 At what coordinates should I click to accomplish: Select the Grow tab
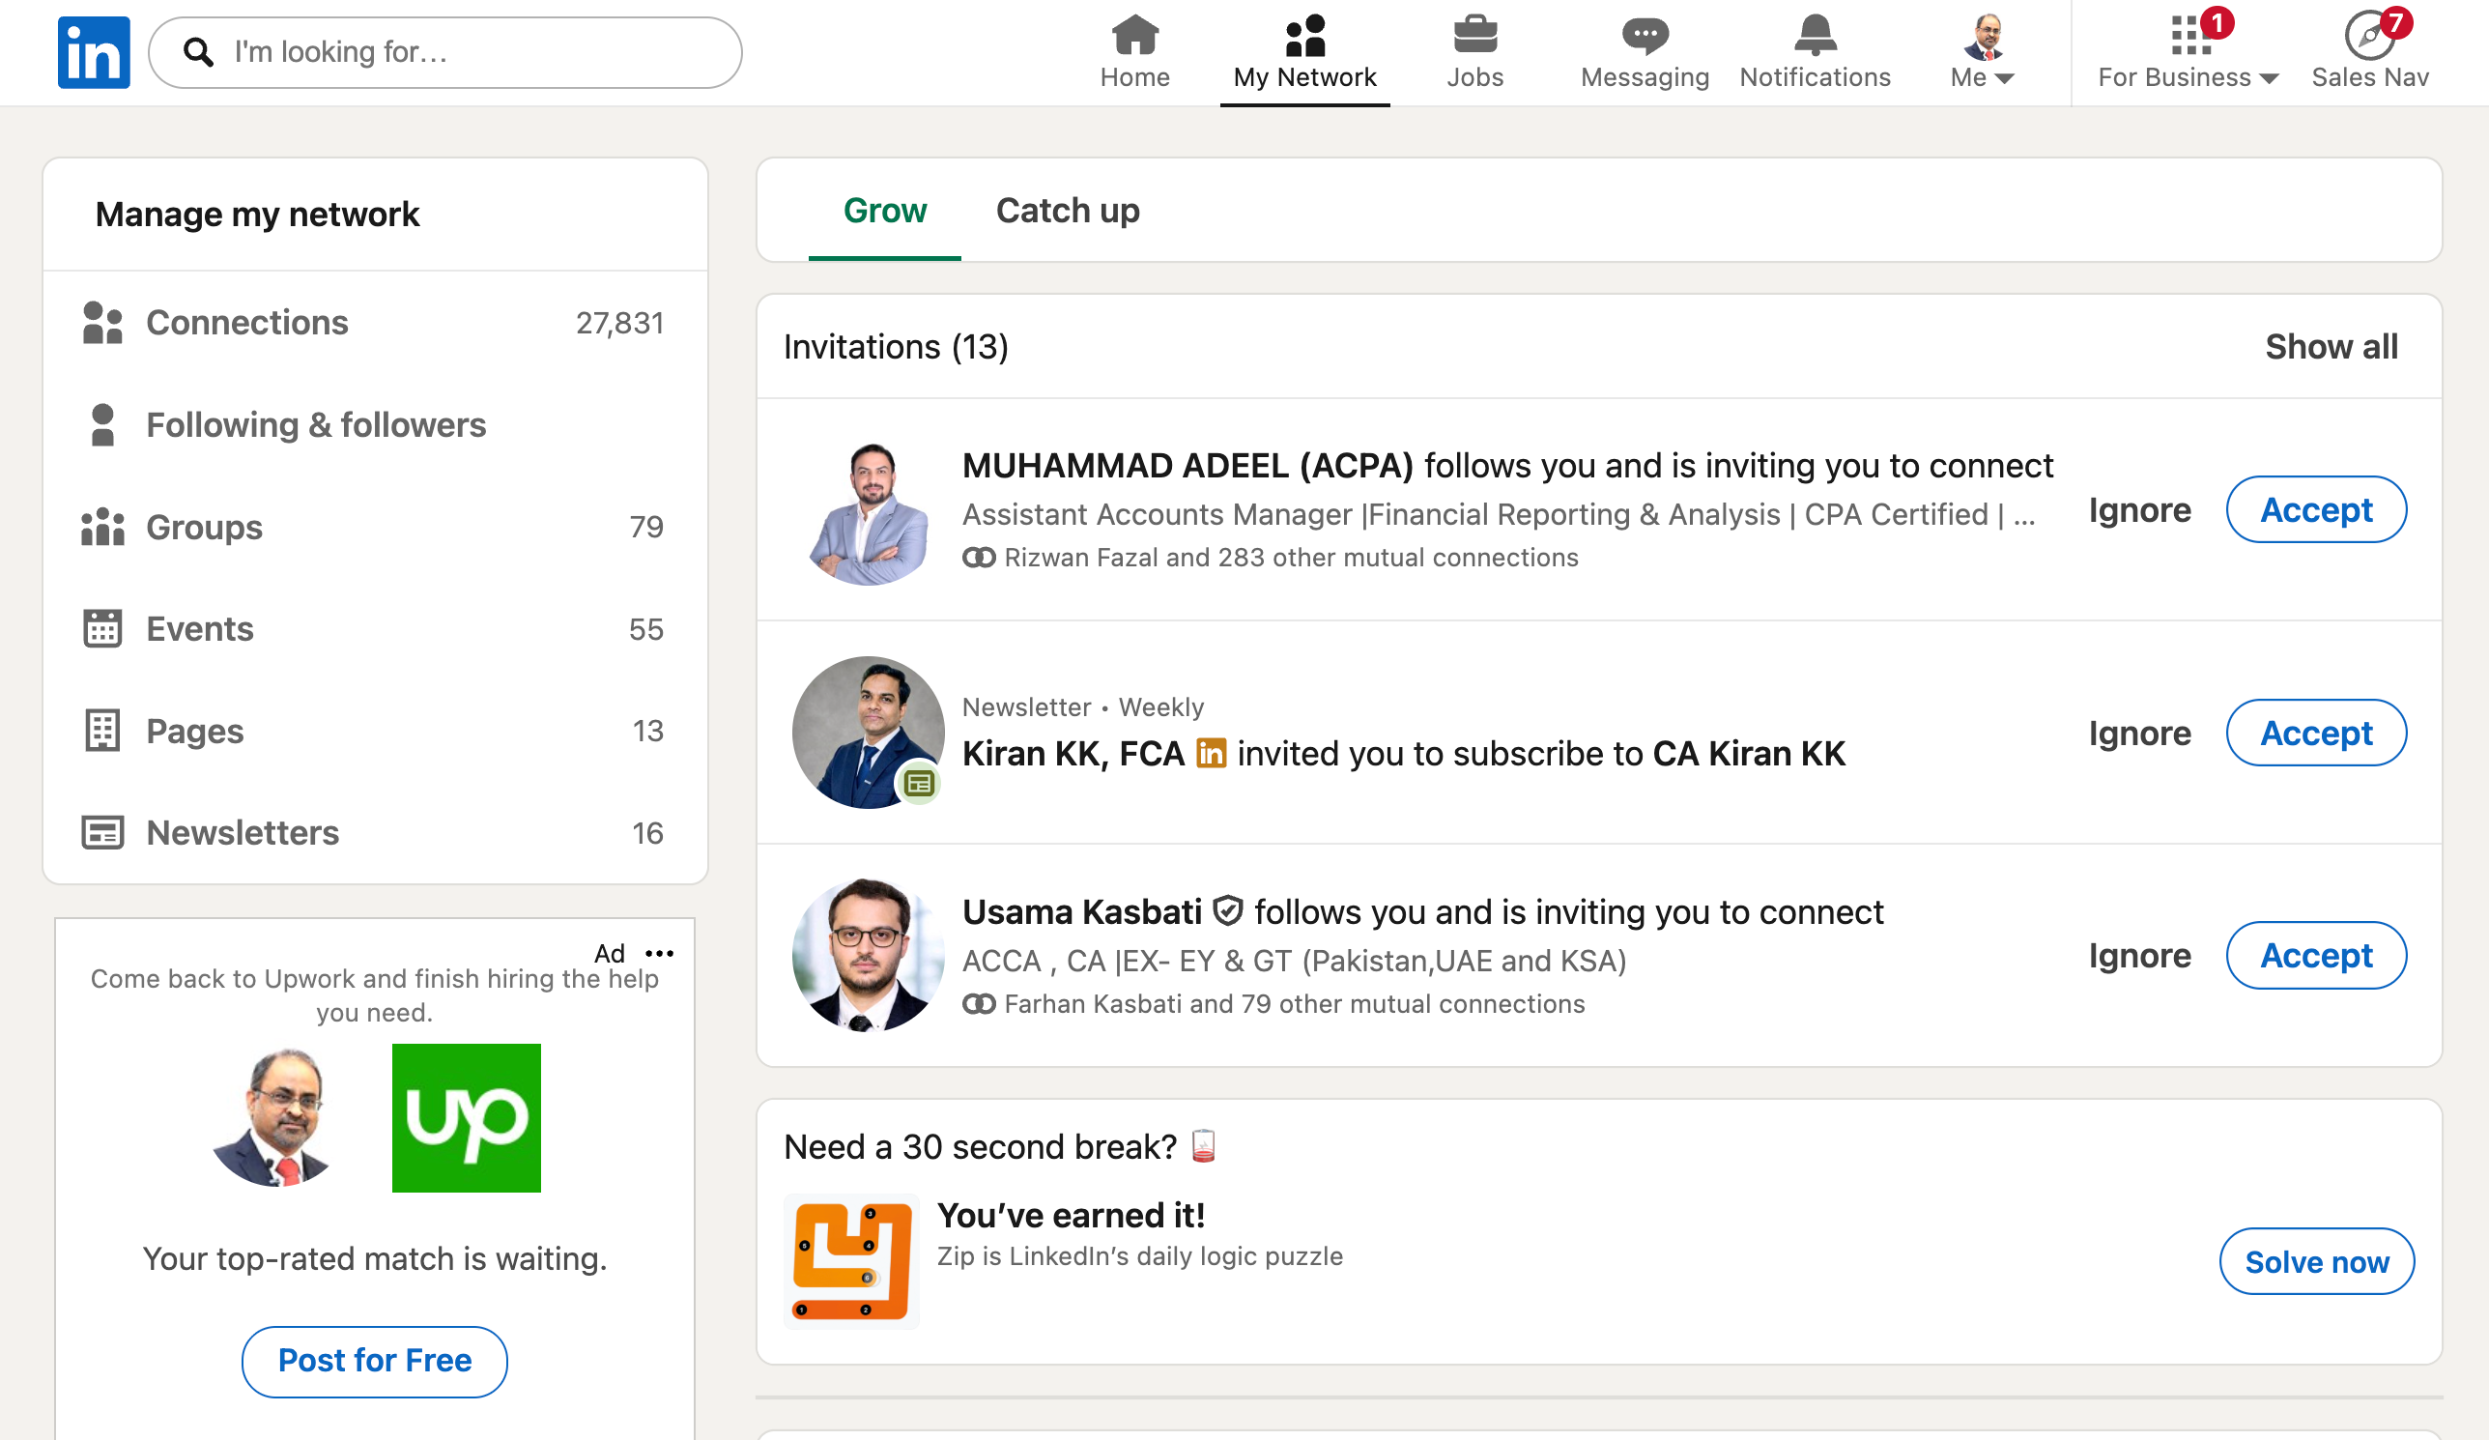[884, 211]
